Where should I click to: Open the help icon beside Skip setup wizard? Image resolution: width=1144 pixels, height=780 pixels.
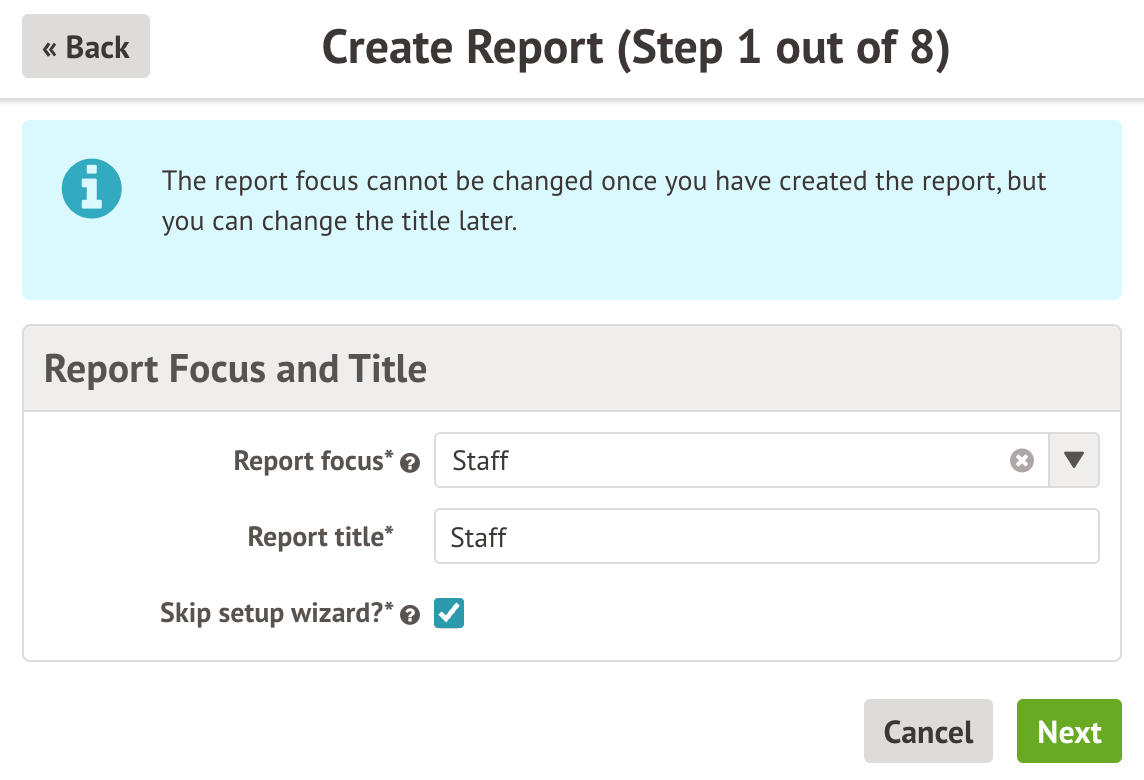pos(409,616)
